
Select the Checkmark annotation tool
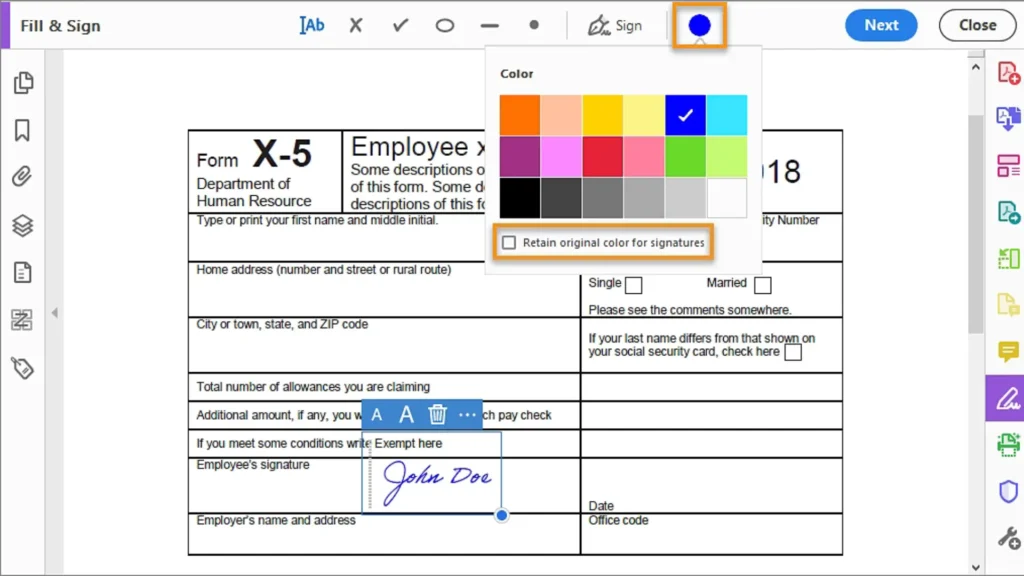(x=399, y=25)
